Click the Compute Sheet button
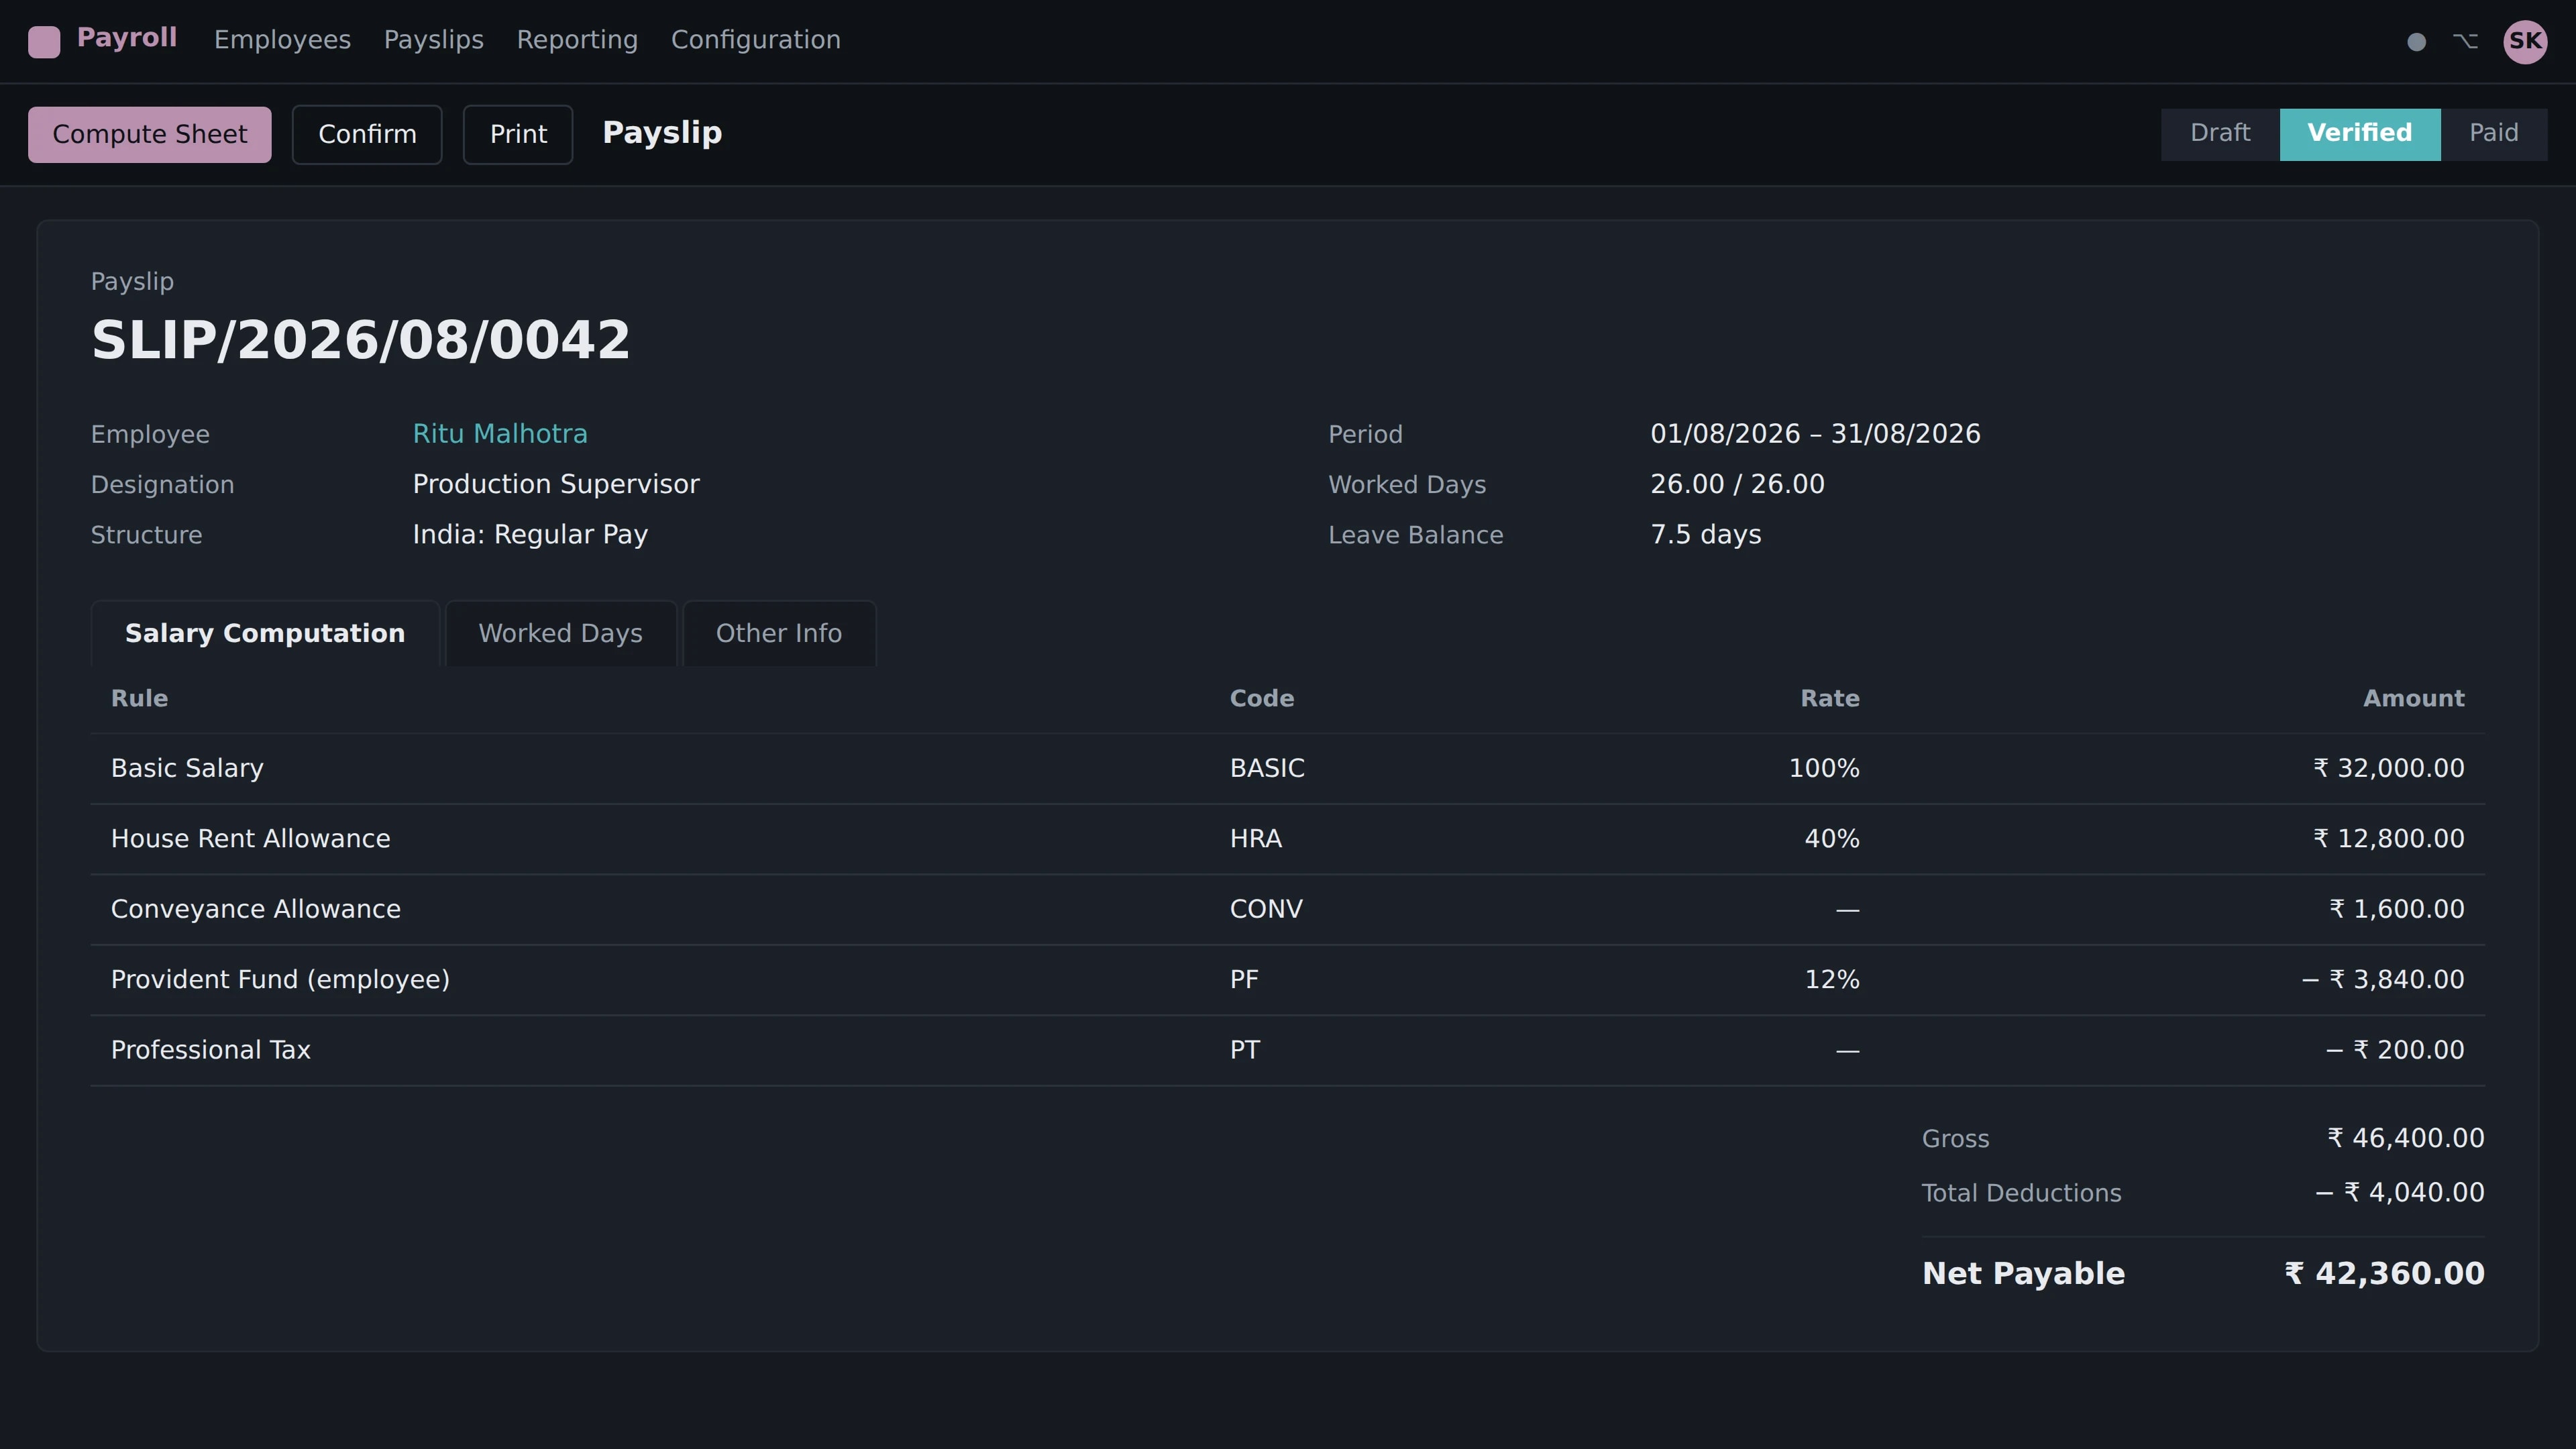 click(x=150, y=134)
